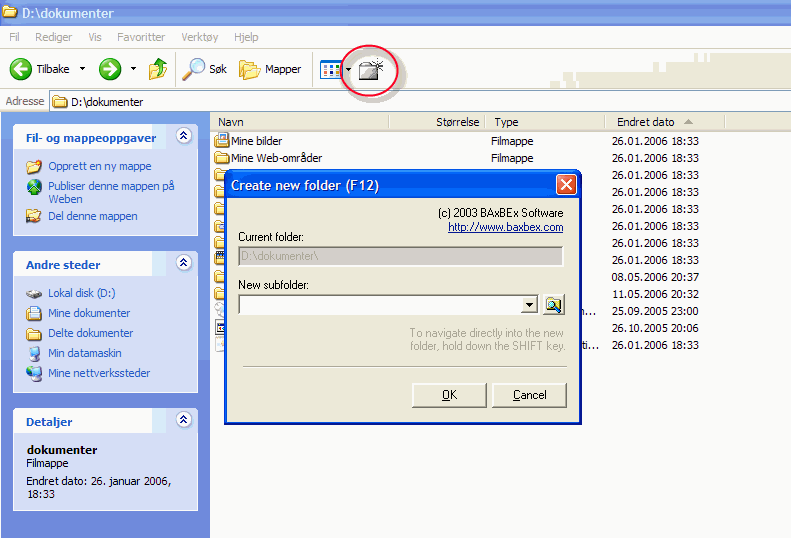This screenshot has width=791, height=538.
Task: Sort by the Type column header
Action: [x=545, y=122]
